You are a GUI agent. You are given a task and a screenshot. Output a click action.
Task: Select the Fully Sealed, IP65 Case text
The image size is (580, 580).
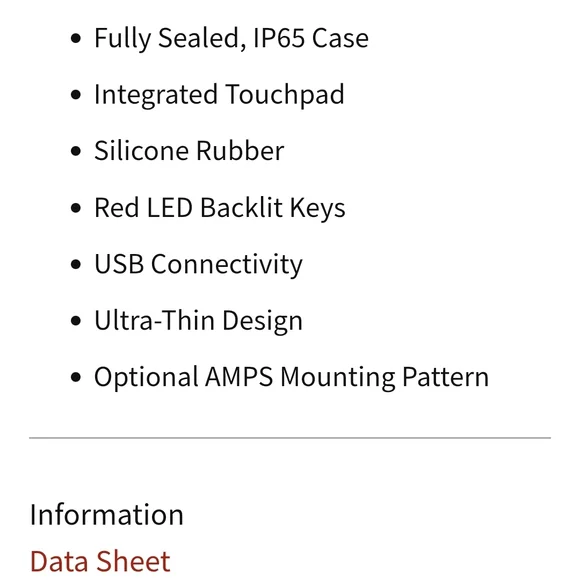(x=231, y=38)
